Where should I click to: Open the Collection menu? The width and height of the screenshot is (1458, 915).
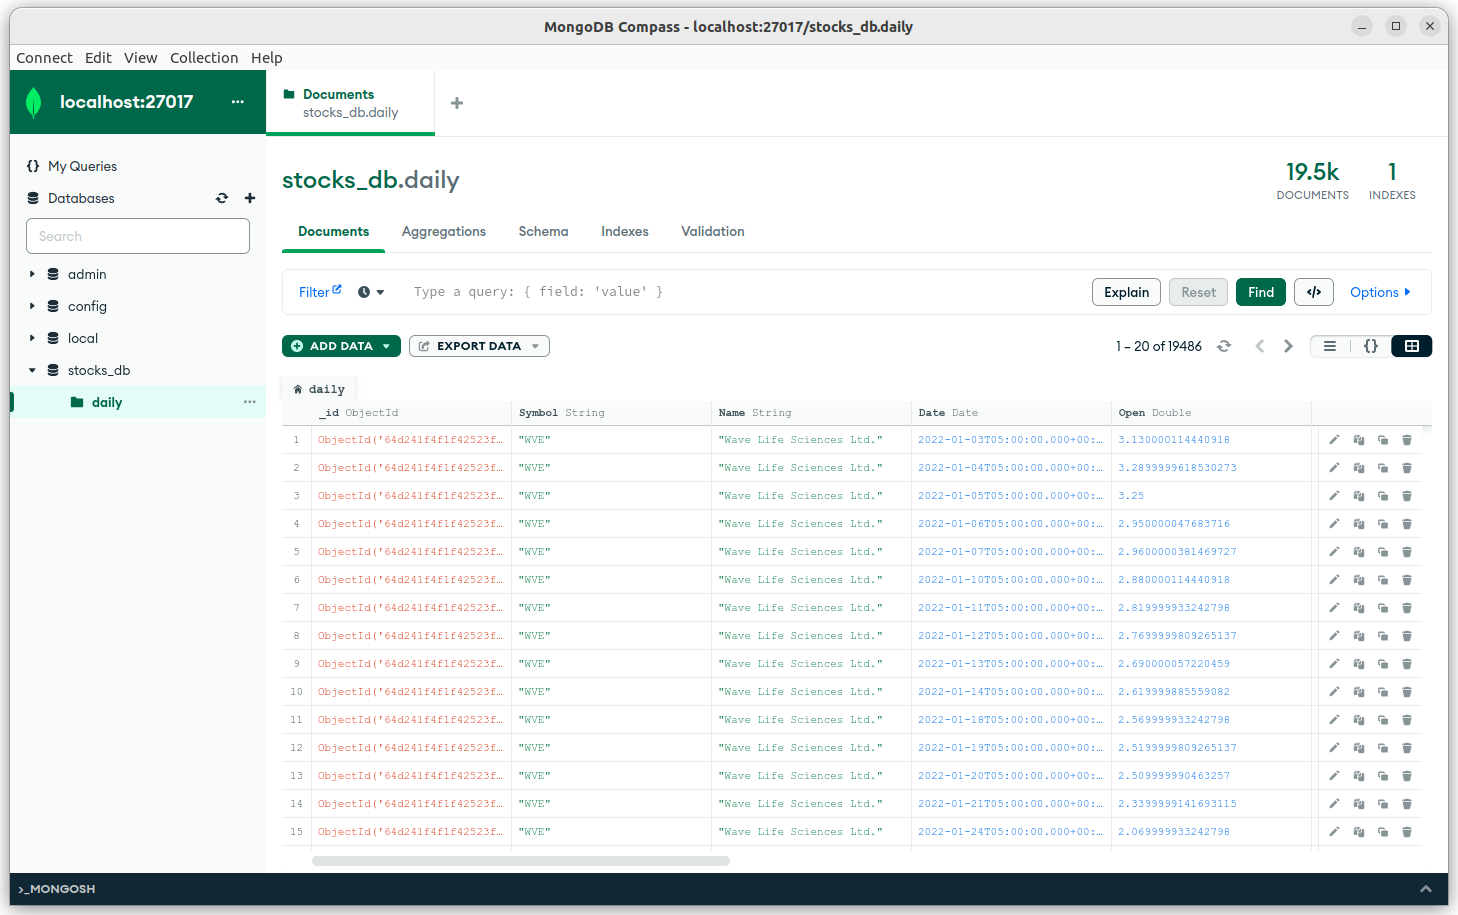click(204, 58)
